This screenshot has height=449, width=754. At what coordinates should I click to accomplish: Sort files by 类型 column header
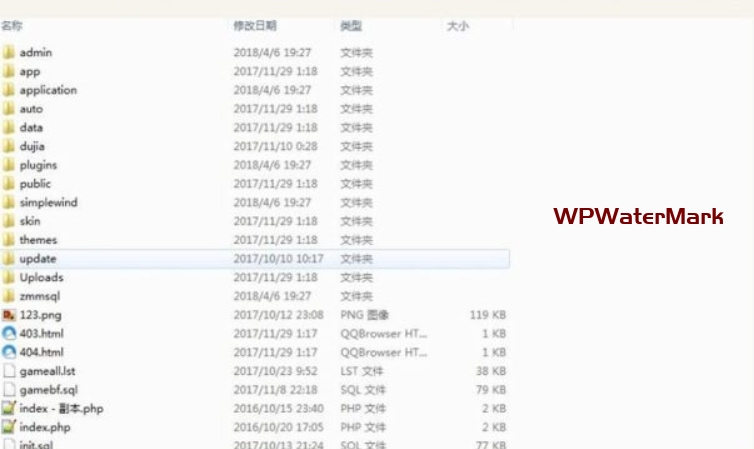(351, 26)
